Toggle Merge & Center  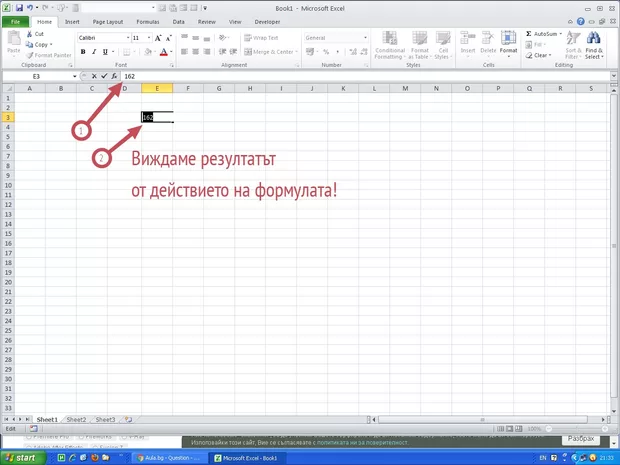point(269,52)
